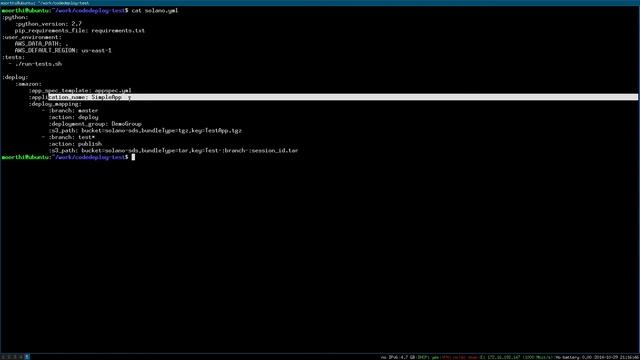Click ':app_spec_template: appspec.yml' line
The image size is (640, 360).
80,91
